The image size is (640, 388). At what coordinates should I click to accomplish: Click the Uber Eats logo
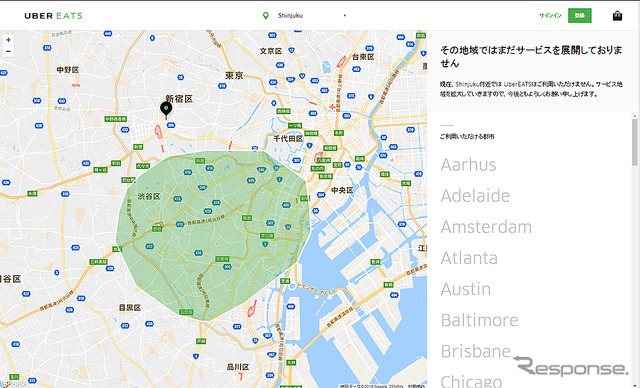click(x=53, y=16)
